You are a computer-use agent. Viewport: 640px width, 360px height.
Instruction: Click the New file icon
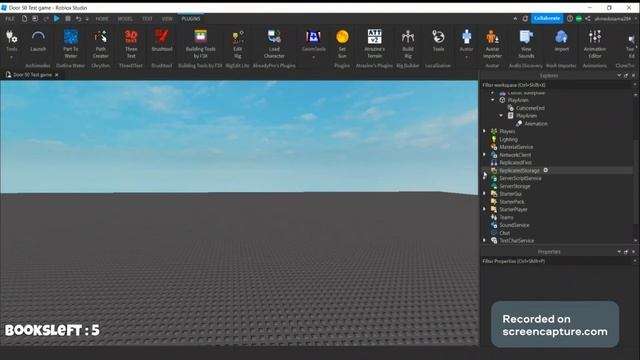24,18
